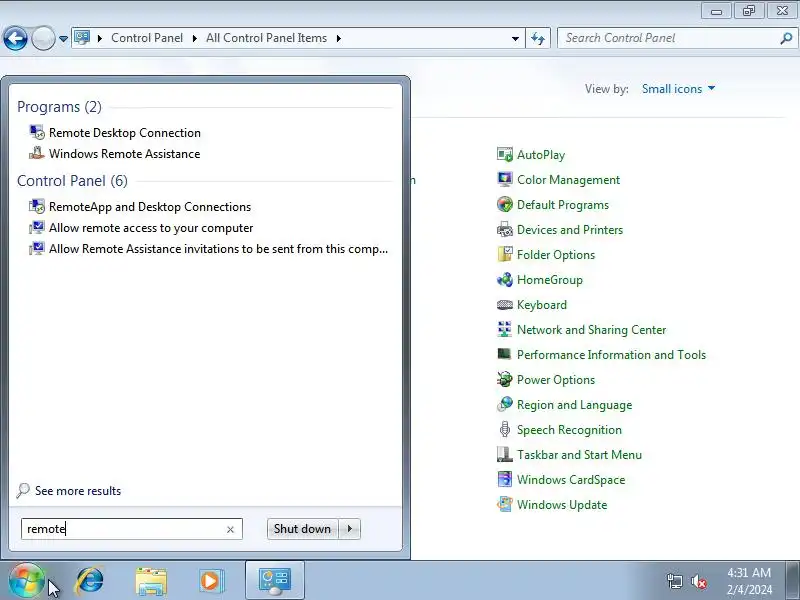Refresh the Control Panel address bar
Viewport: 800px width, 600px height.
538,38
